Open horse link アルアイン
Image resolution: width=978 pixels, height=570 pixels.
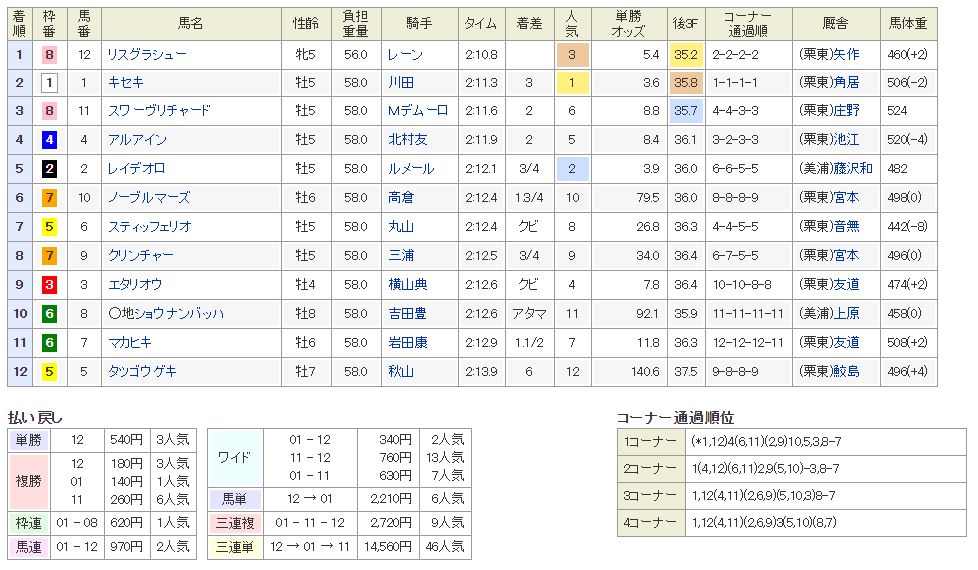click(137, 140)
